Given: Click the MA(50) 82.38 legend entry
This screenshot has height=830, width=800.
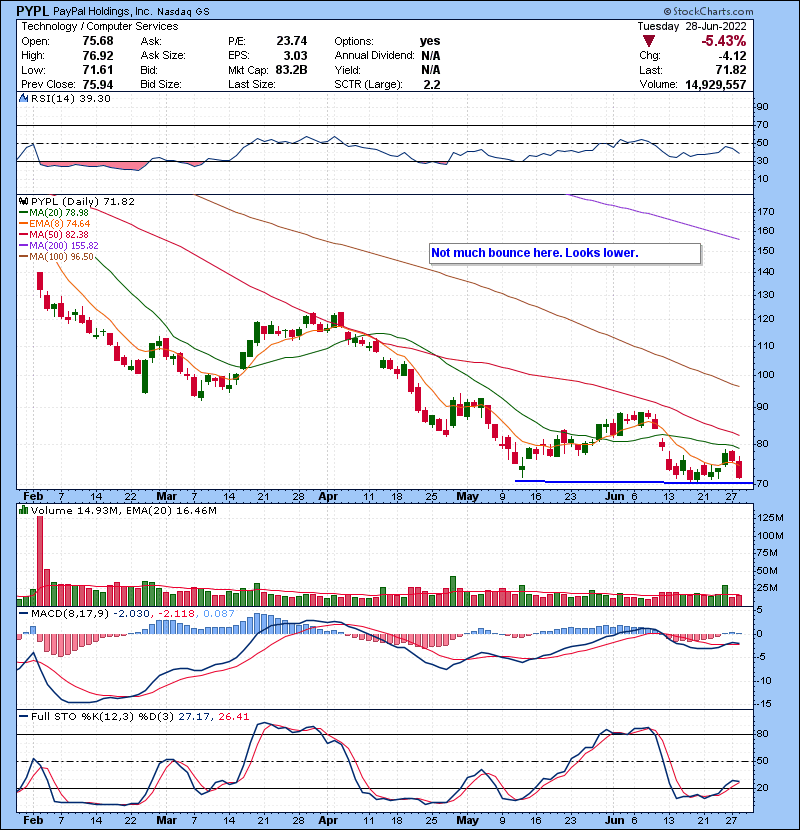Looking at the screenshot, I should coord(54,234).
